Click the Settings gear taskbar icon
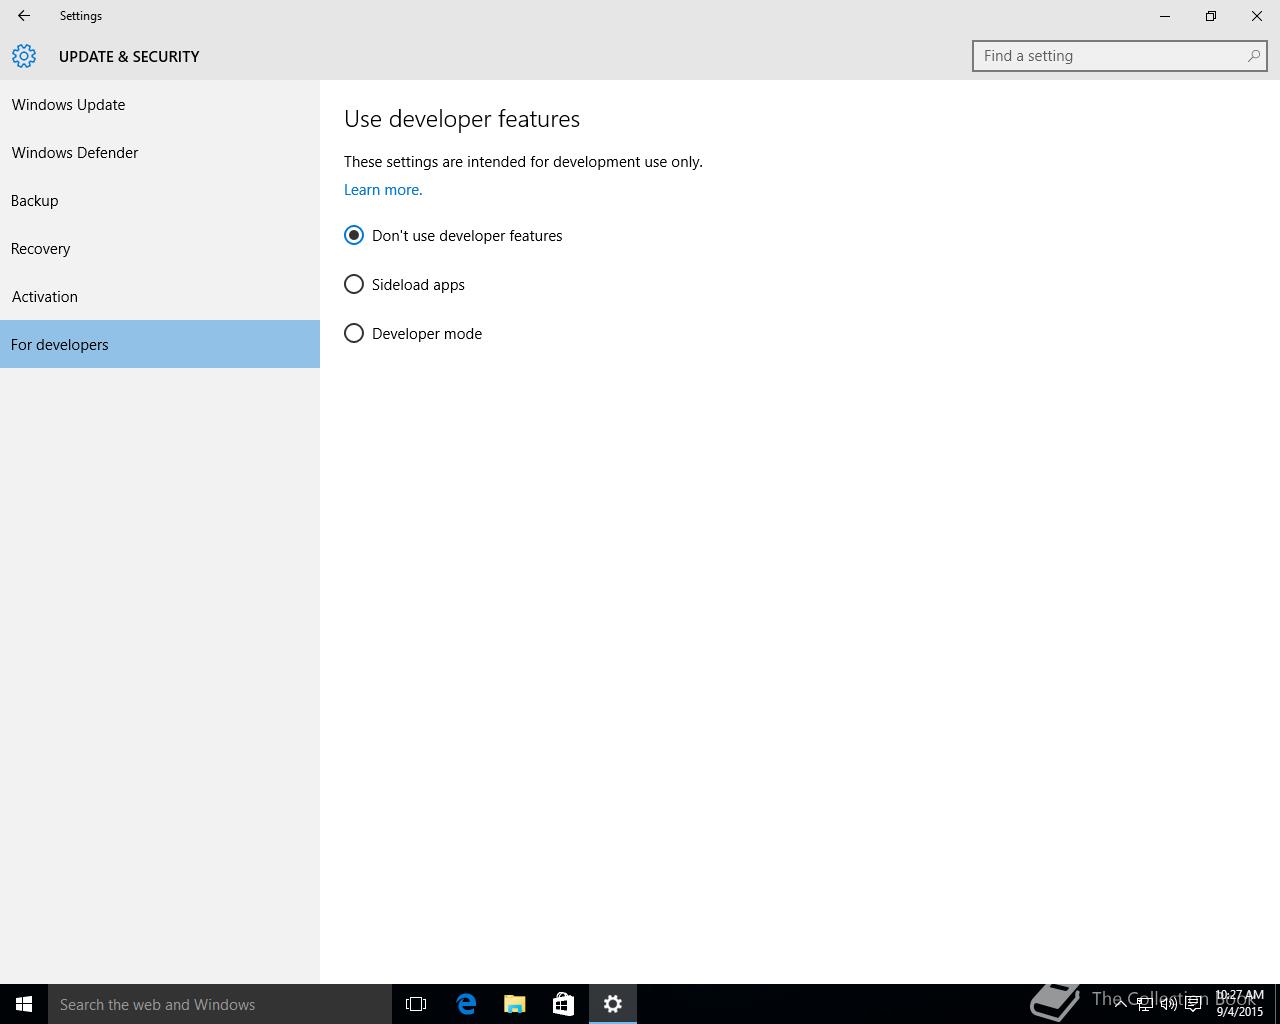 tap(613, 1004)
